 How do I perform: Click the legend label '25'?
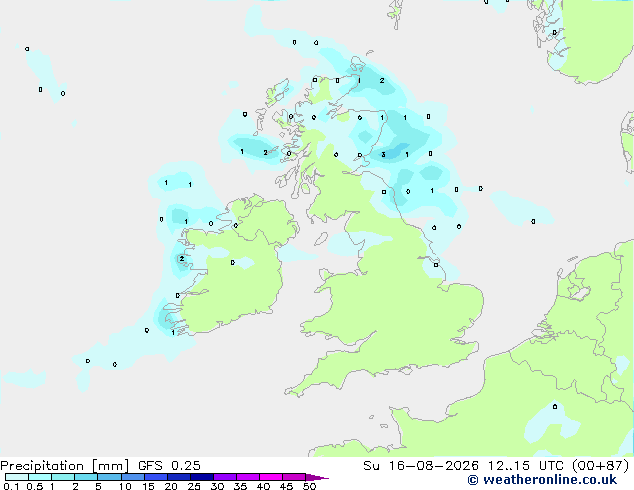pos(194,486)
